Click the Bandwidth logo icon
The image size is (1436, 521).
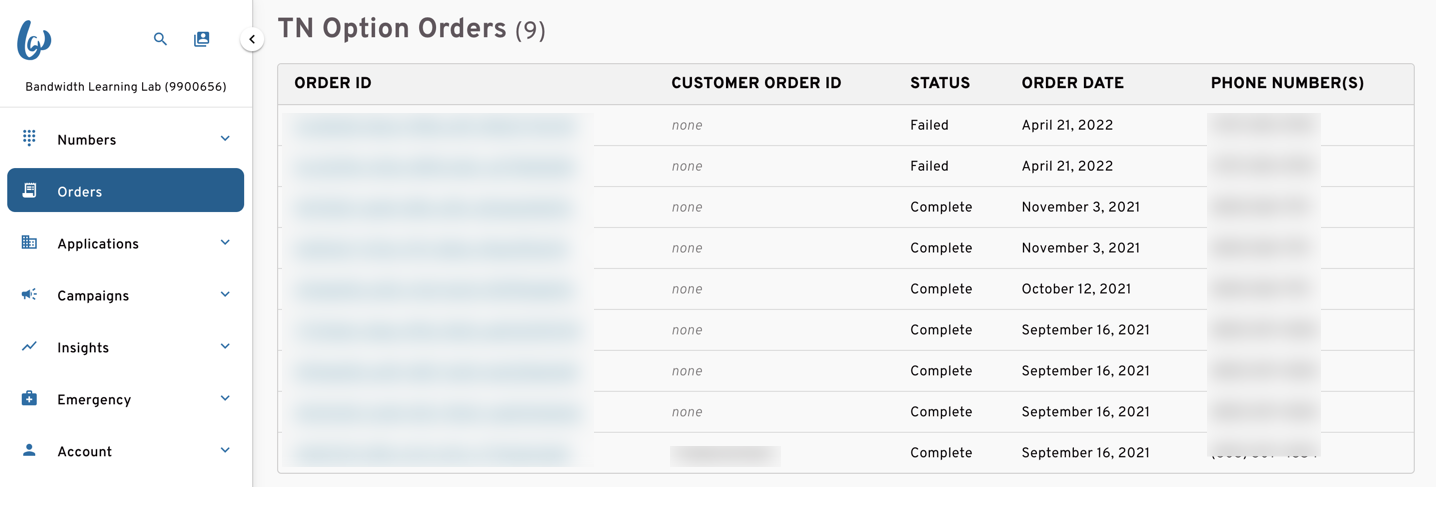[34, 39]
